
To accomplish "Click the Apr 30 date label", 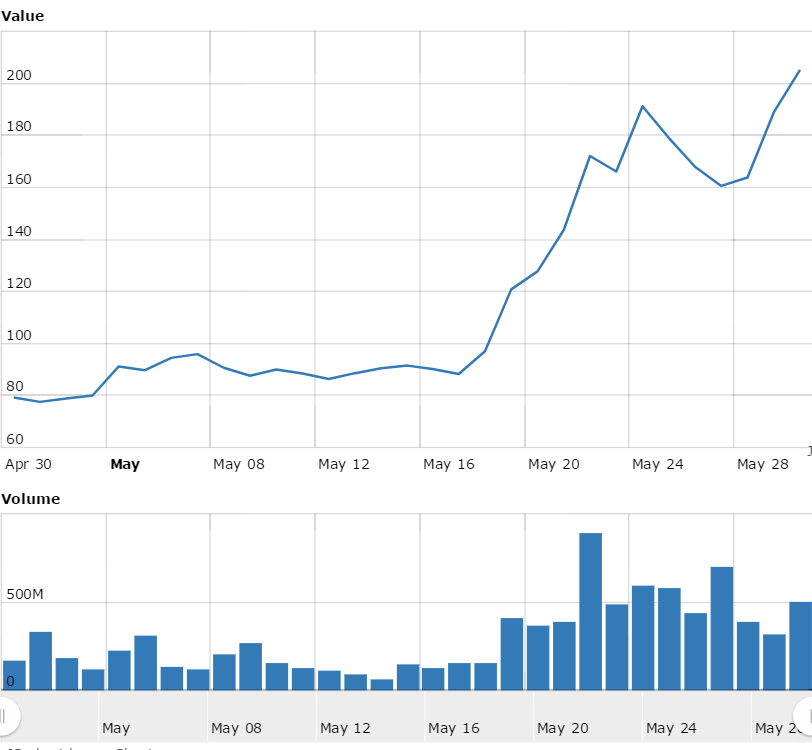I will [28, 464].
